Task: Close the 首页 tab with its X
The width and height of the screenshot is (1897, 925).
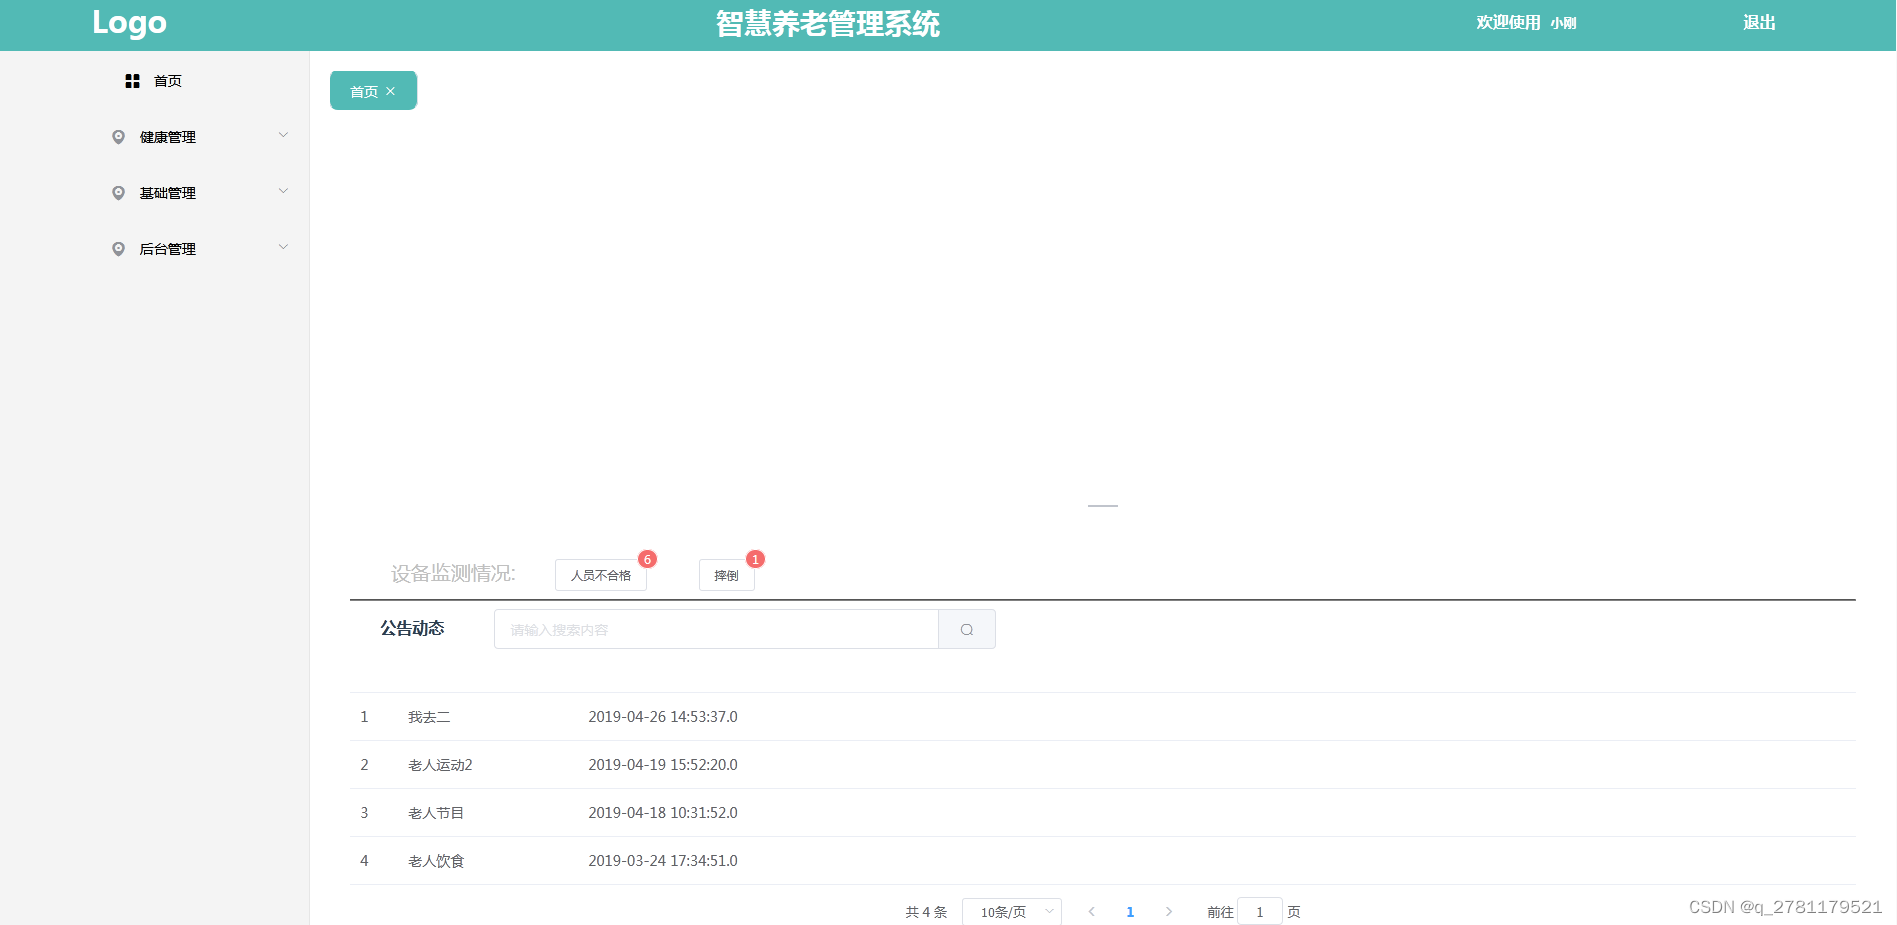Action: (391, 91)
